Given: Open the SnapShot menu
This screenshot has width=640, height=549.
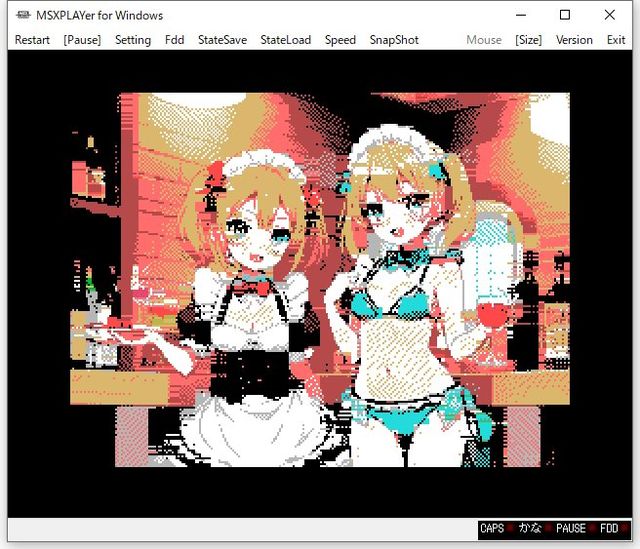Looking at the screenshot, I should click(x=394, y=40).
